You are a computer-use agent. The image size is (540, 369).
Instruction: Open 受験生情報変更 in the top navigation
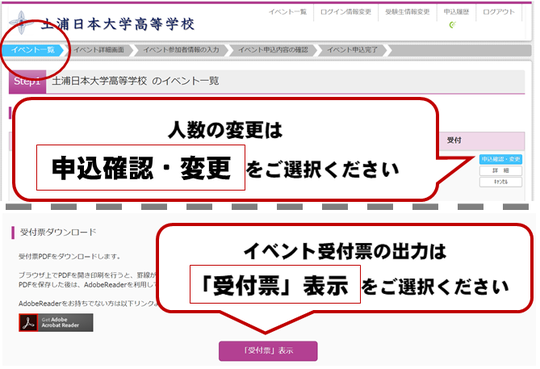coord(407,12)
